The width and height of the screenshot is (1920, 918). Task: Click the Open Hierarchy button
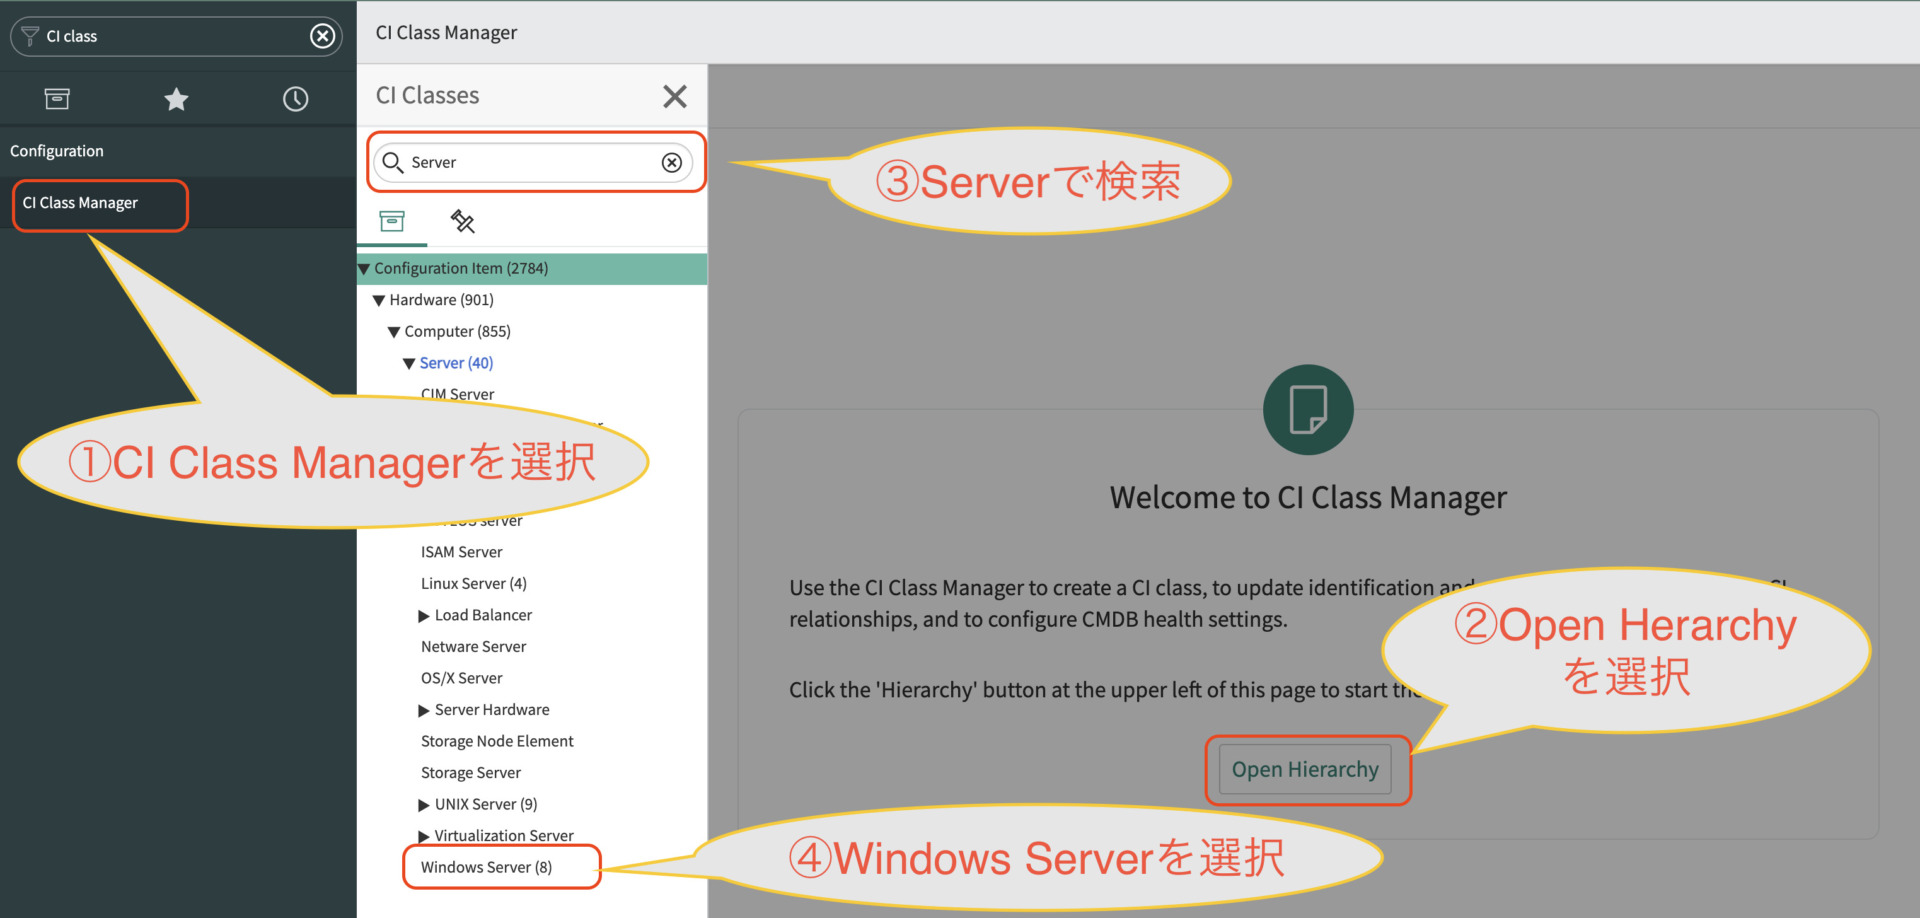[1305, 769]
